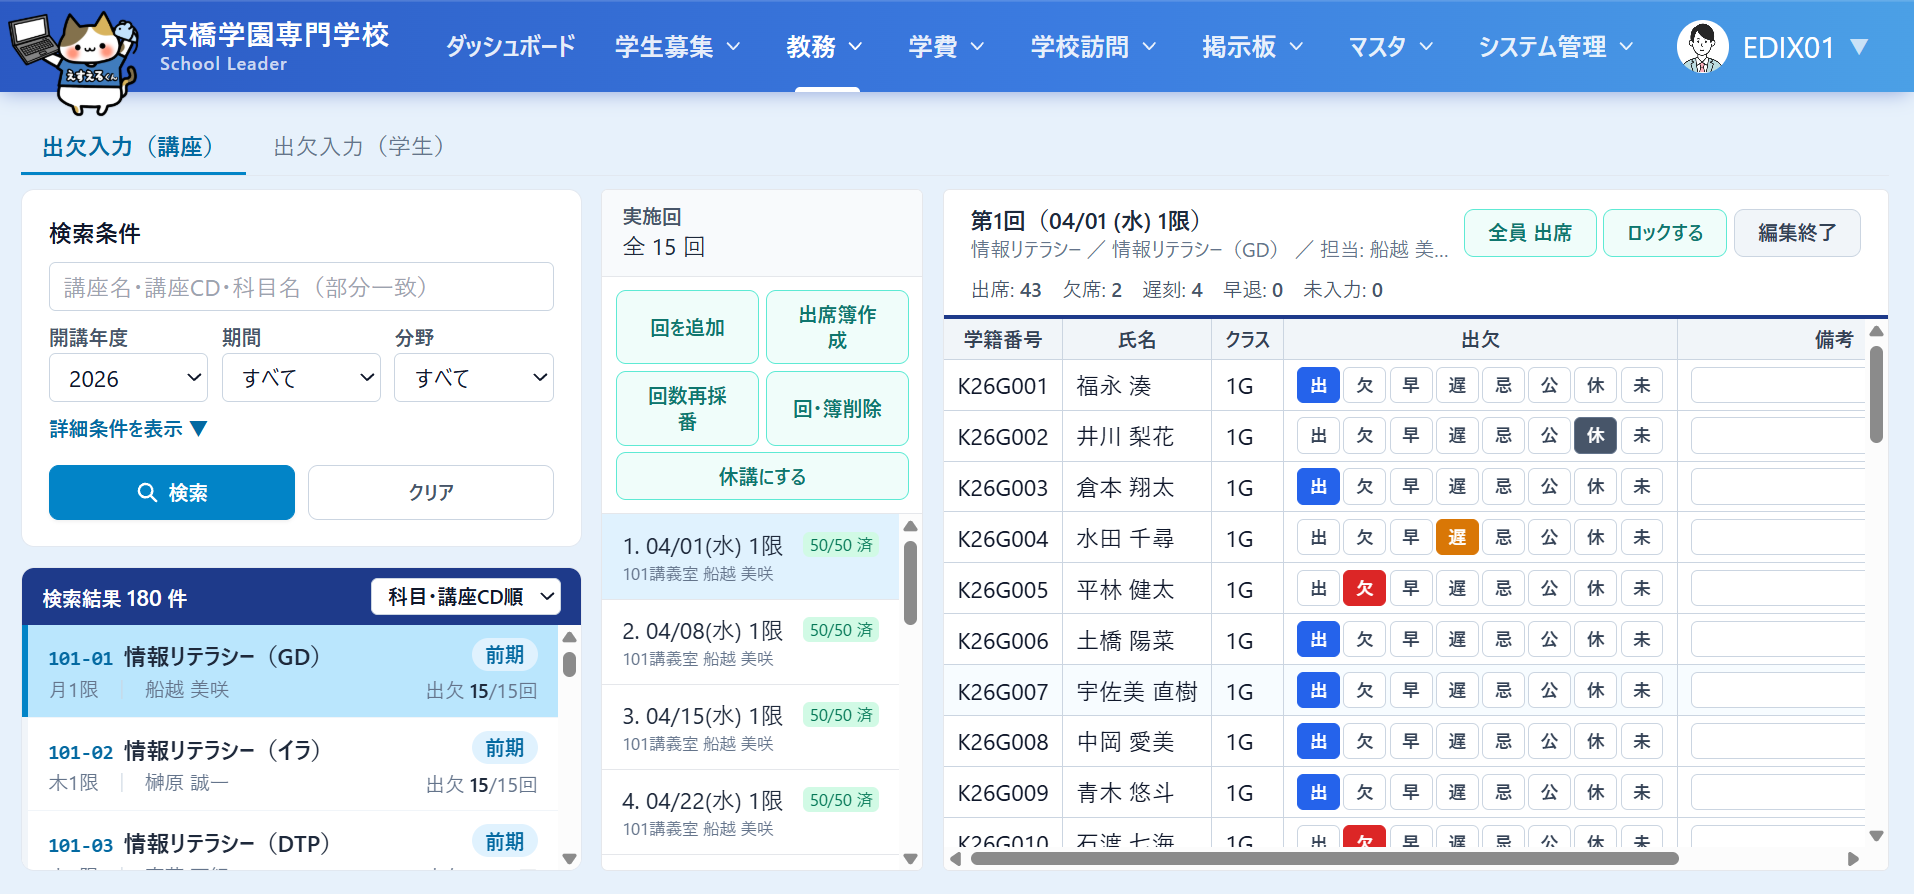Select session 3. 04/15(水) 1限
Image resolution: width=1914 pixels, height=894 pixels.
click(x=751, y=728)
